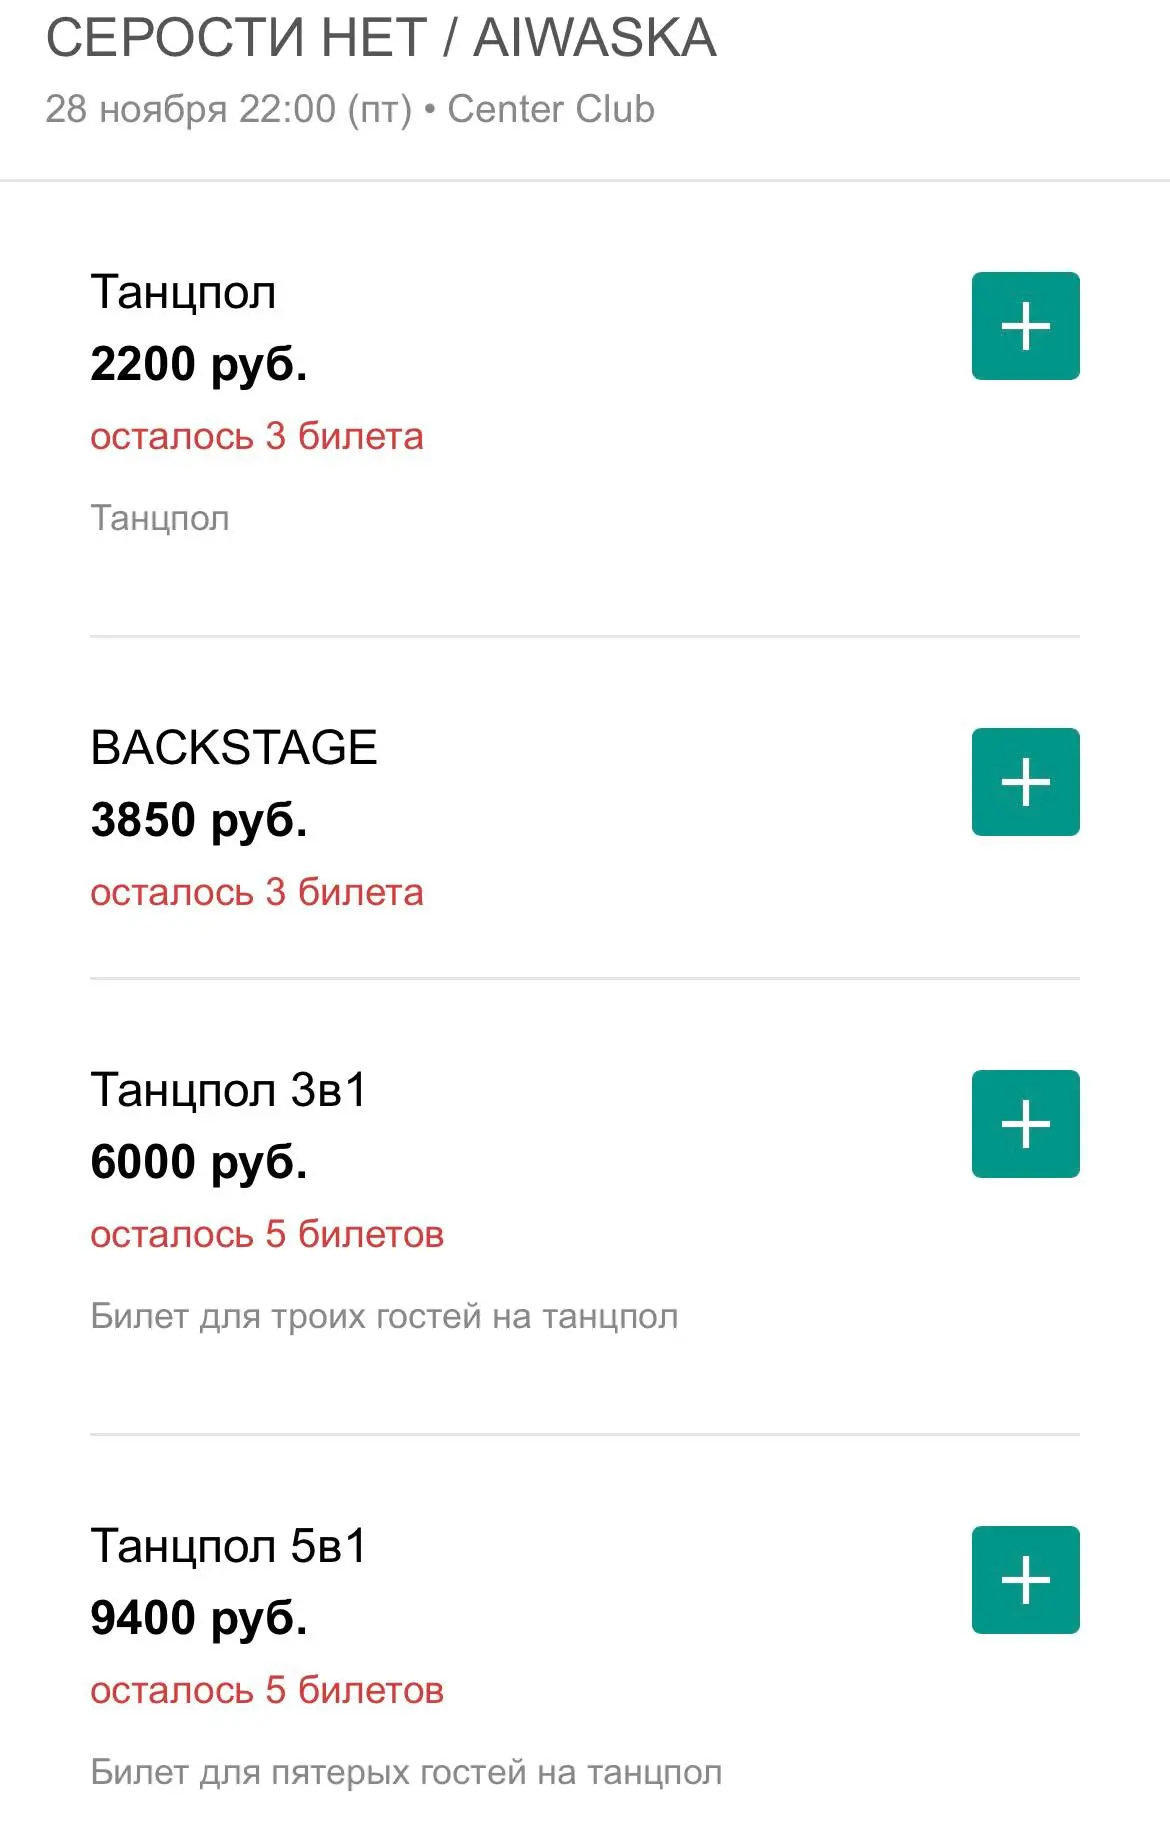Click remaining tickets notice under 2200 руб.

pyautogui.click(x=257, y=437)
